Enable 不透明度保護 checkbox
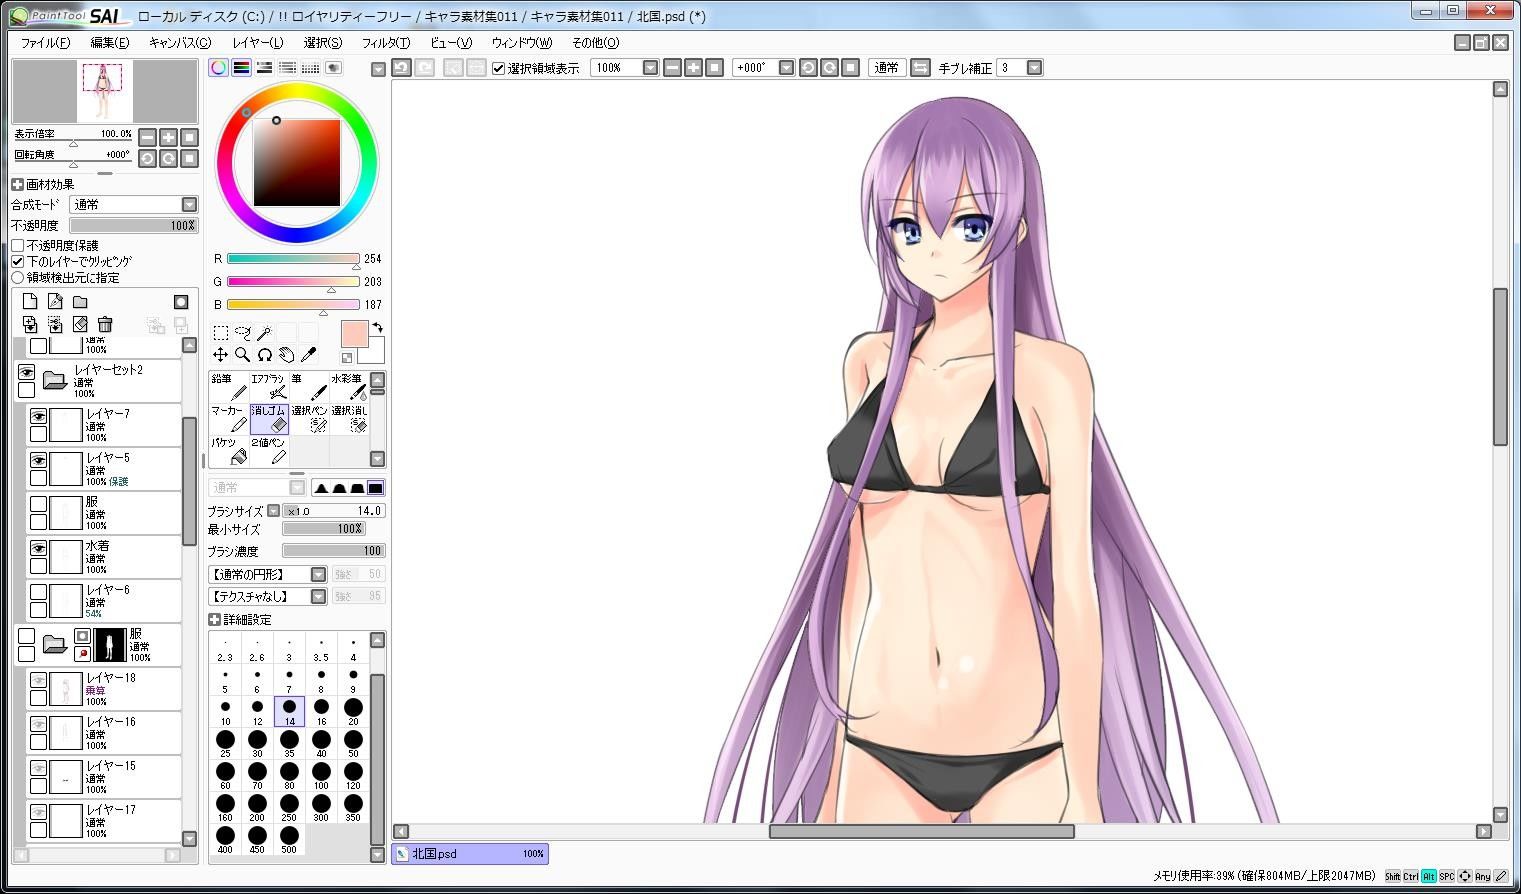The image size is (1521, 894). tap(18, 245)
